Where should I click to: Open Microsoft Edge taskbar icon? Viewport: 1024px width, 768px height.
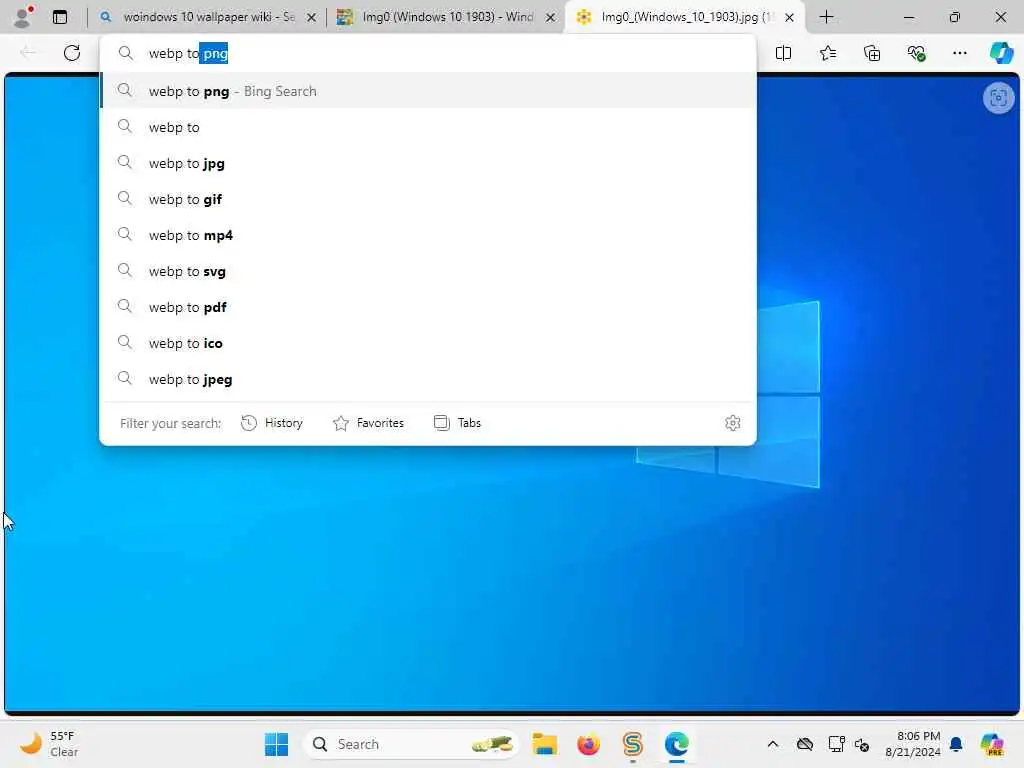tap(677, 744)
